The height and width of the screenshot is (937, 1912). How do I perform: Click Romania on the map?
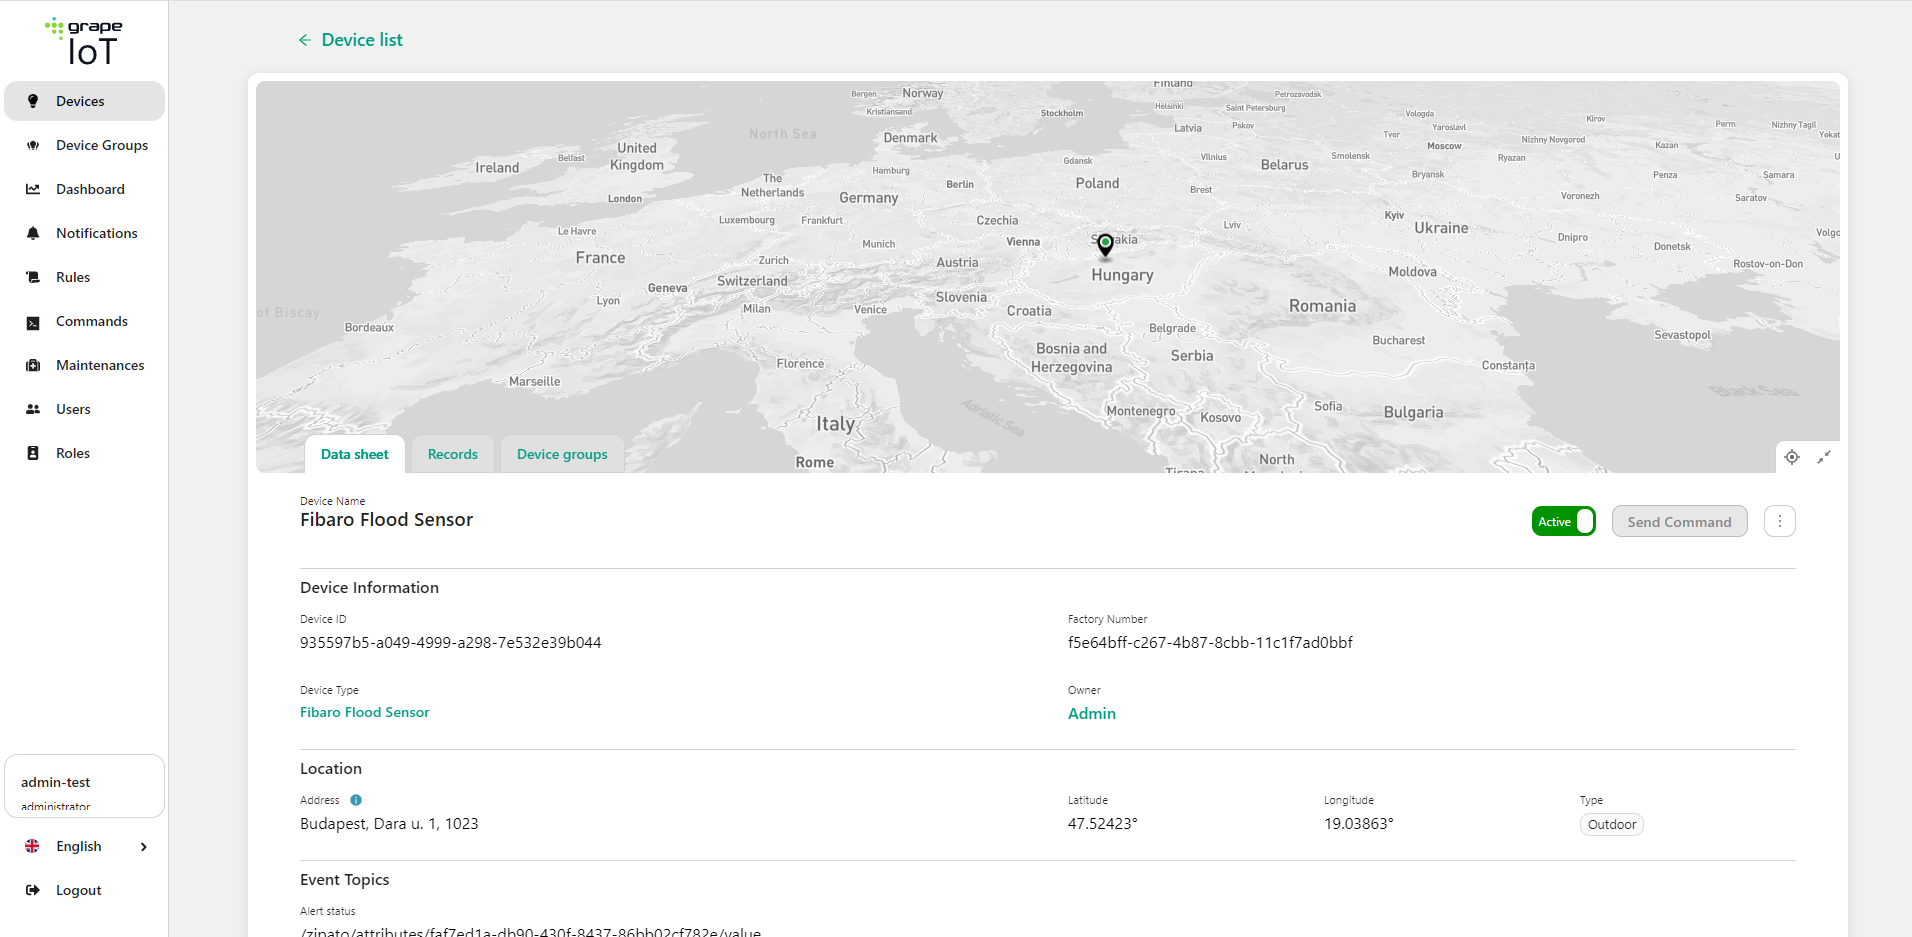[1322, 306]
